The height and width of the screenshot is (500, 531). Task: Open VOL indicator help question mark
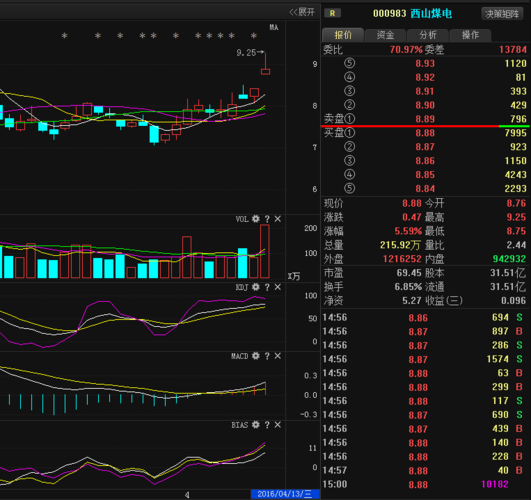click(x=267, y=219)
